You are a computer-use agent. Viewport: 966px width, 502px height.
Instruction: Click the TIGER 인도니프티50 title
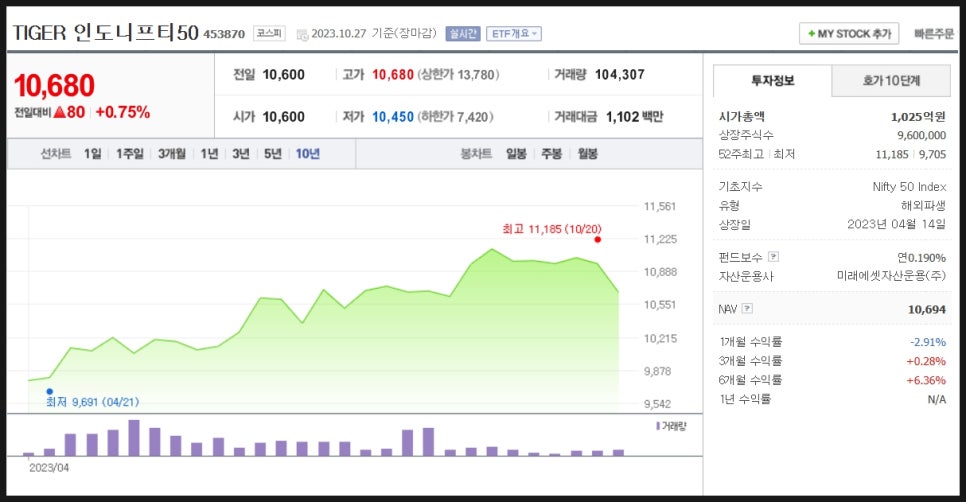[105, 33]
